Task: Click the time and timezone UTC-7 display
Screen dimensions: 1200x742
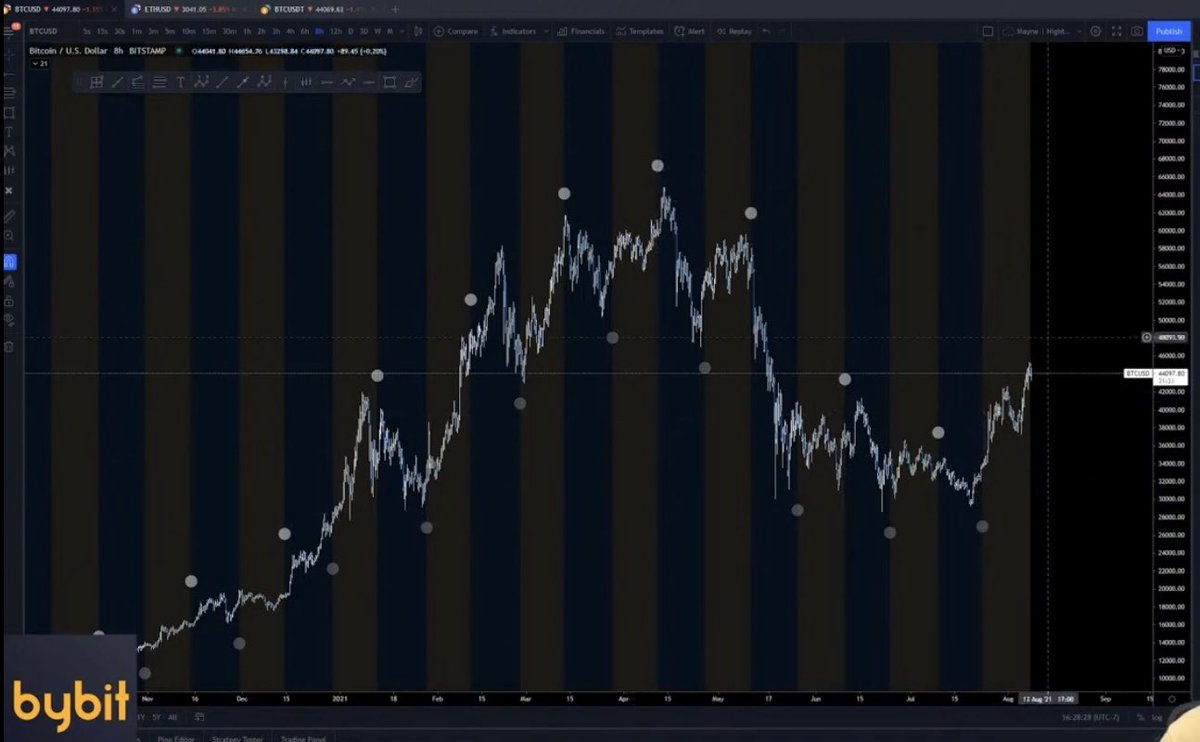Action: click(x=1091, y=717)
